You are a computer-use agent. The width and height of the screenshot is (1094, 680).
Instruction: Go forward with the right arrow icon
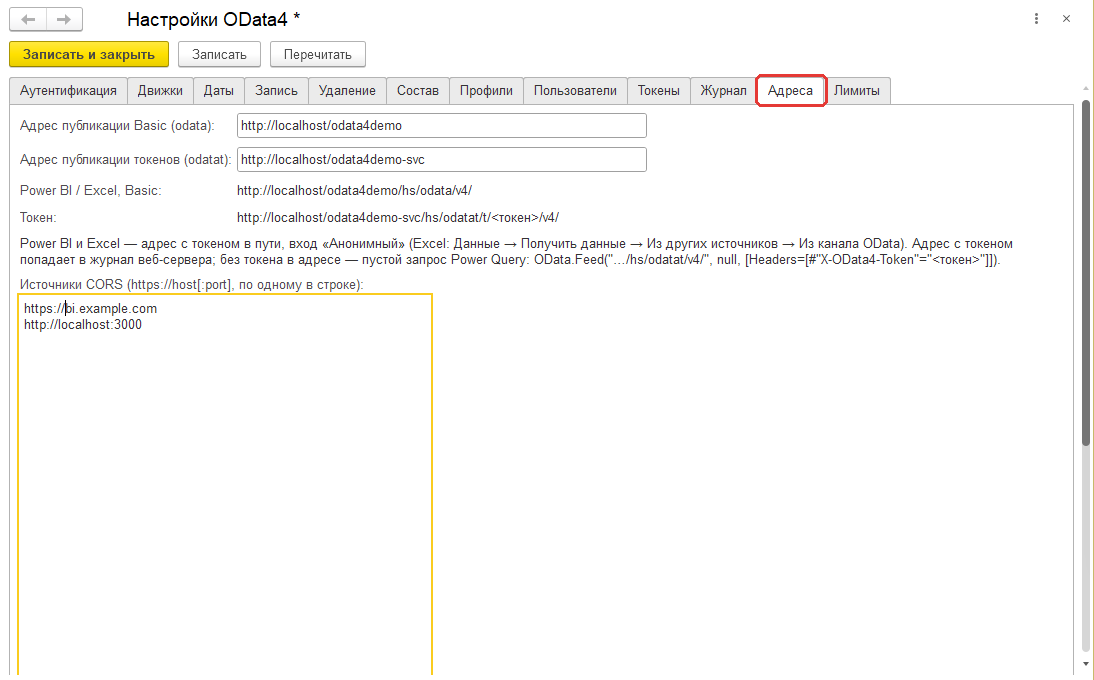[64, 20]
